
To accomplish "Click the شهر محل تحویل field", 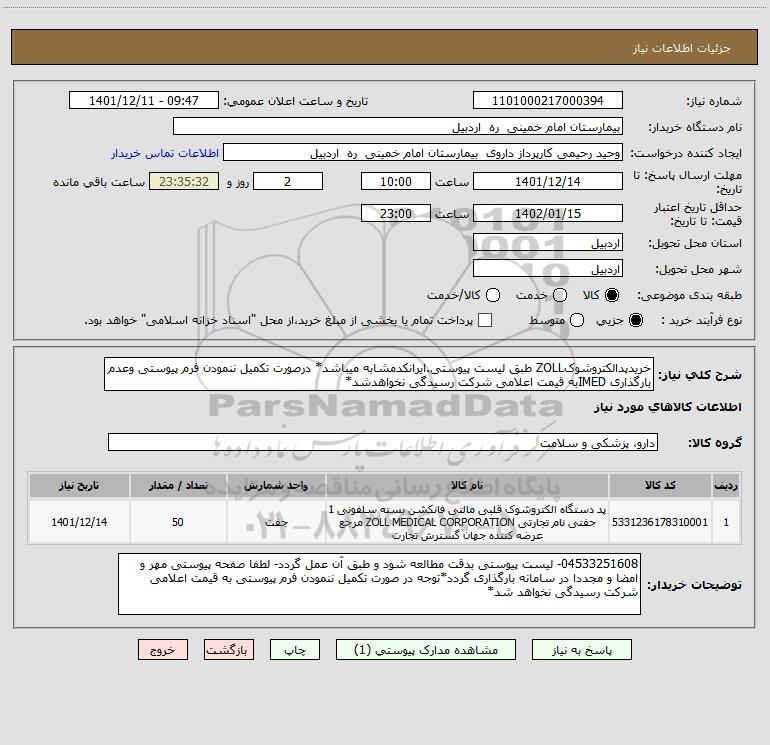I will click(x=548, y=268).
